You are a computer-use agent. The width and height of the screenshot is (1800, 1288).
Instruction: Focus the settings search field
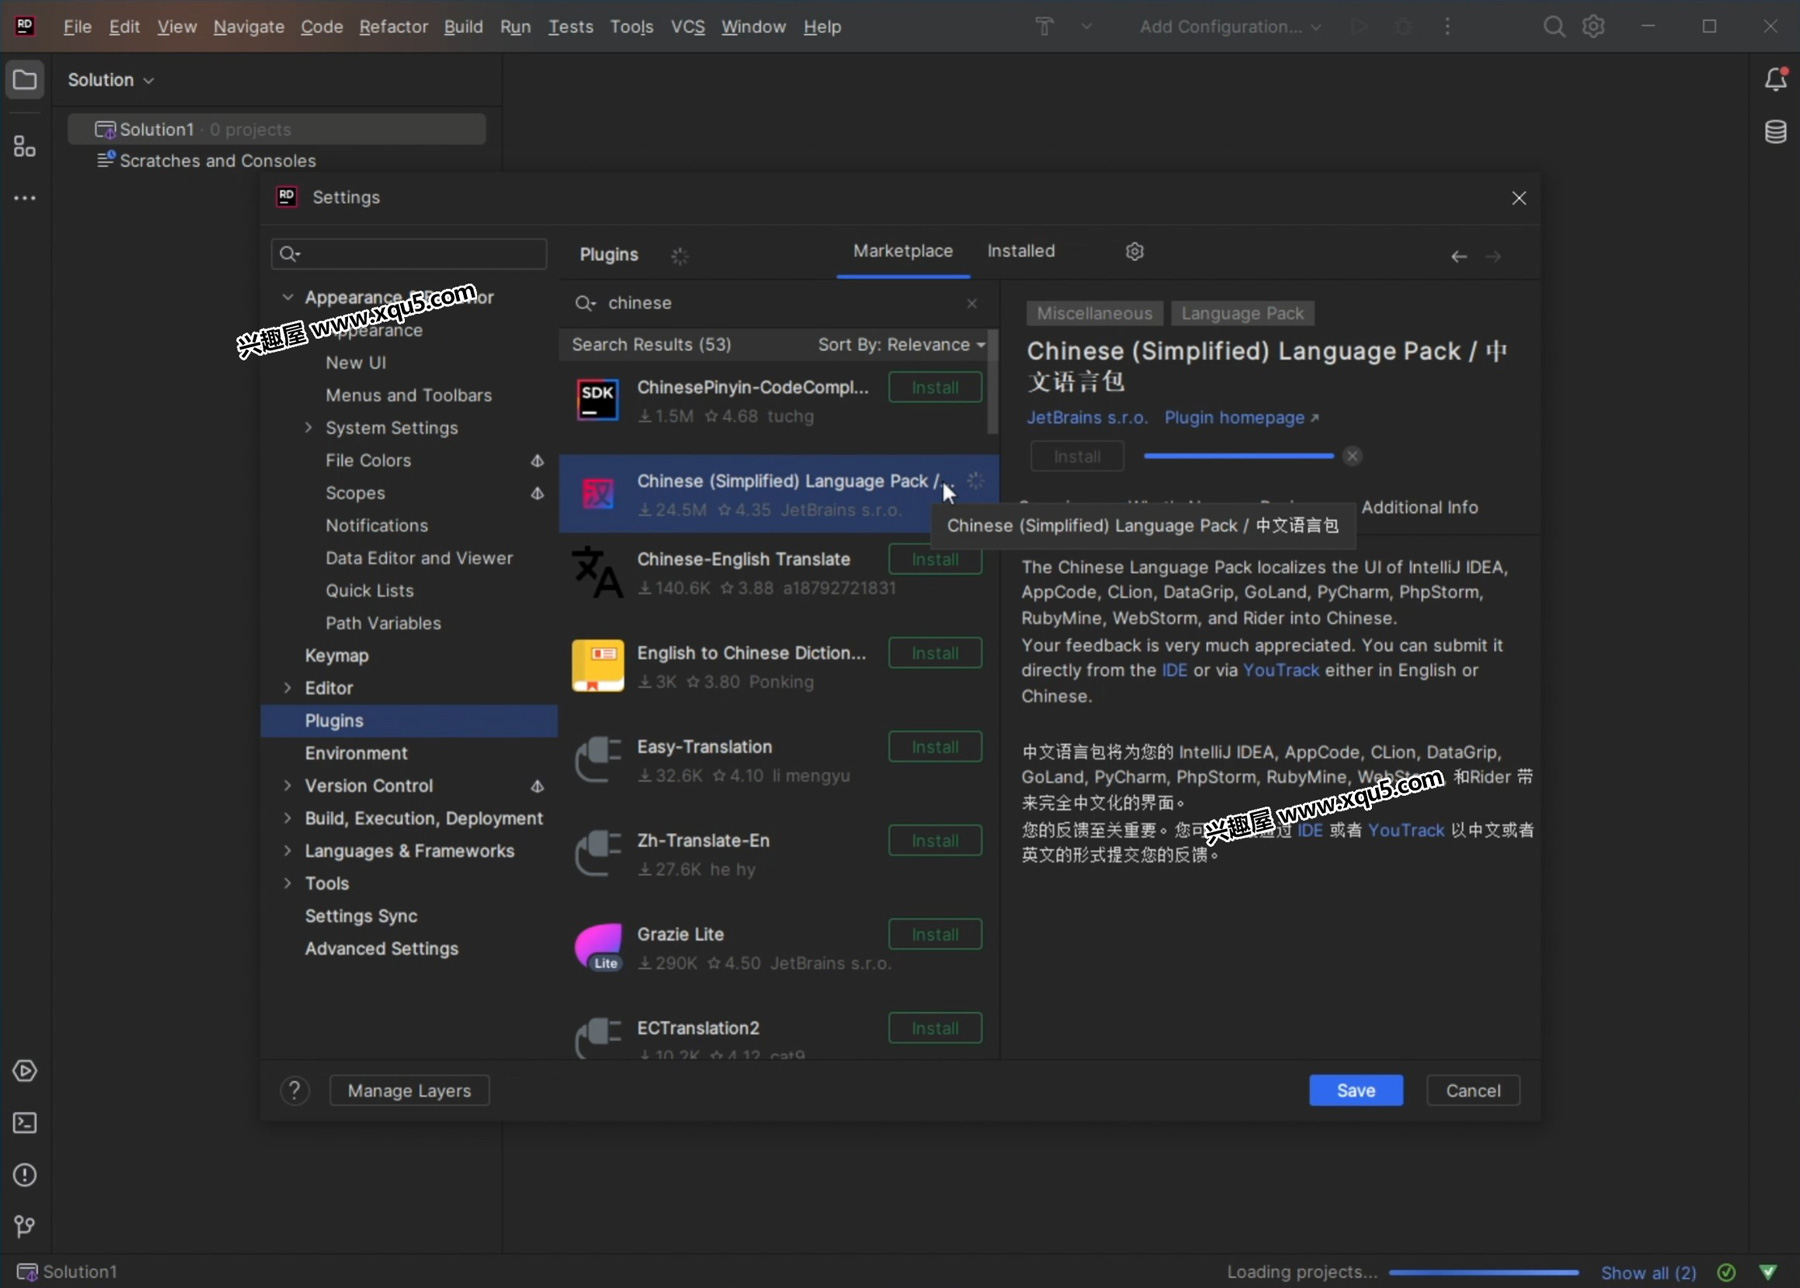(x=409, y=254)
